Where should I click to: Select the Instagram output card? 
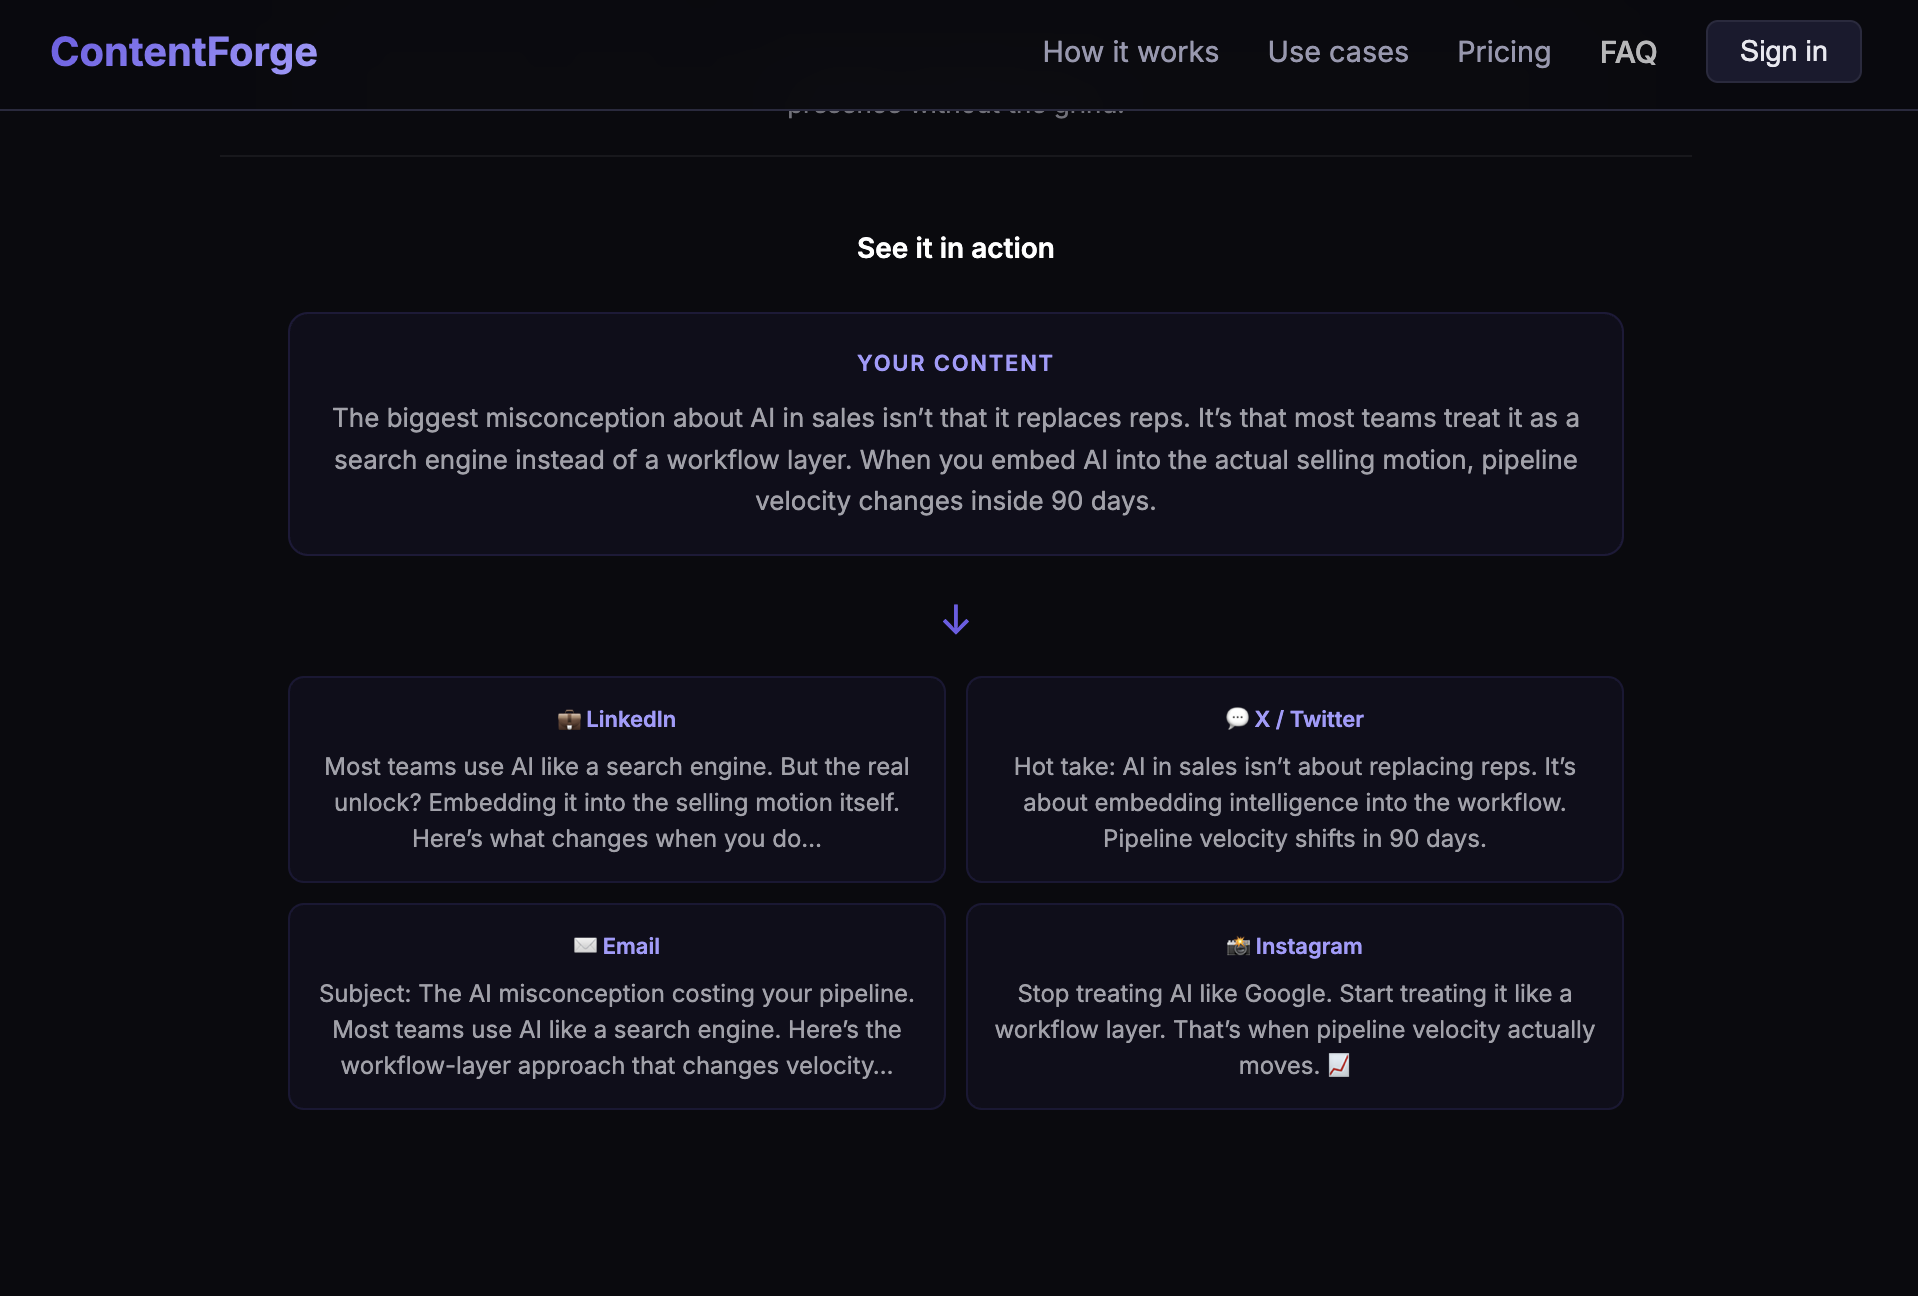pyautogui.click(x=1294, y=1006)
